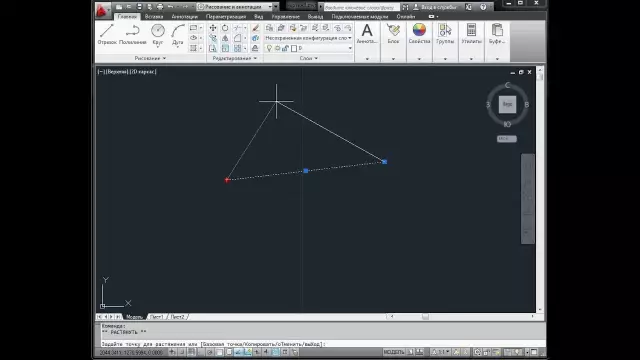Toggle the МОДЕЛЬ space button in status bar
Viewport: 640px width, 360px height.
(393, 352)
